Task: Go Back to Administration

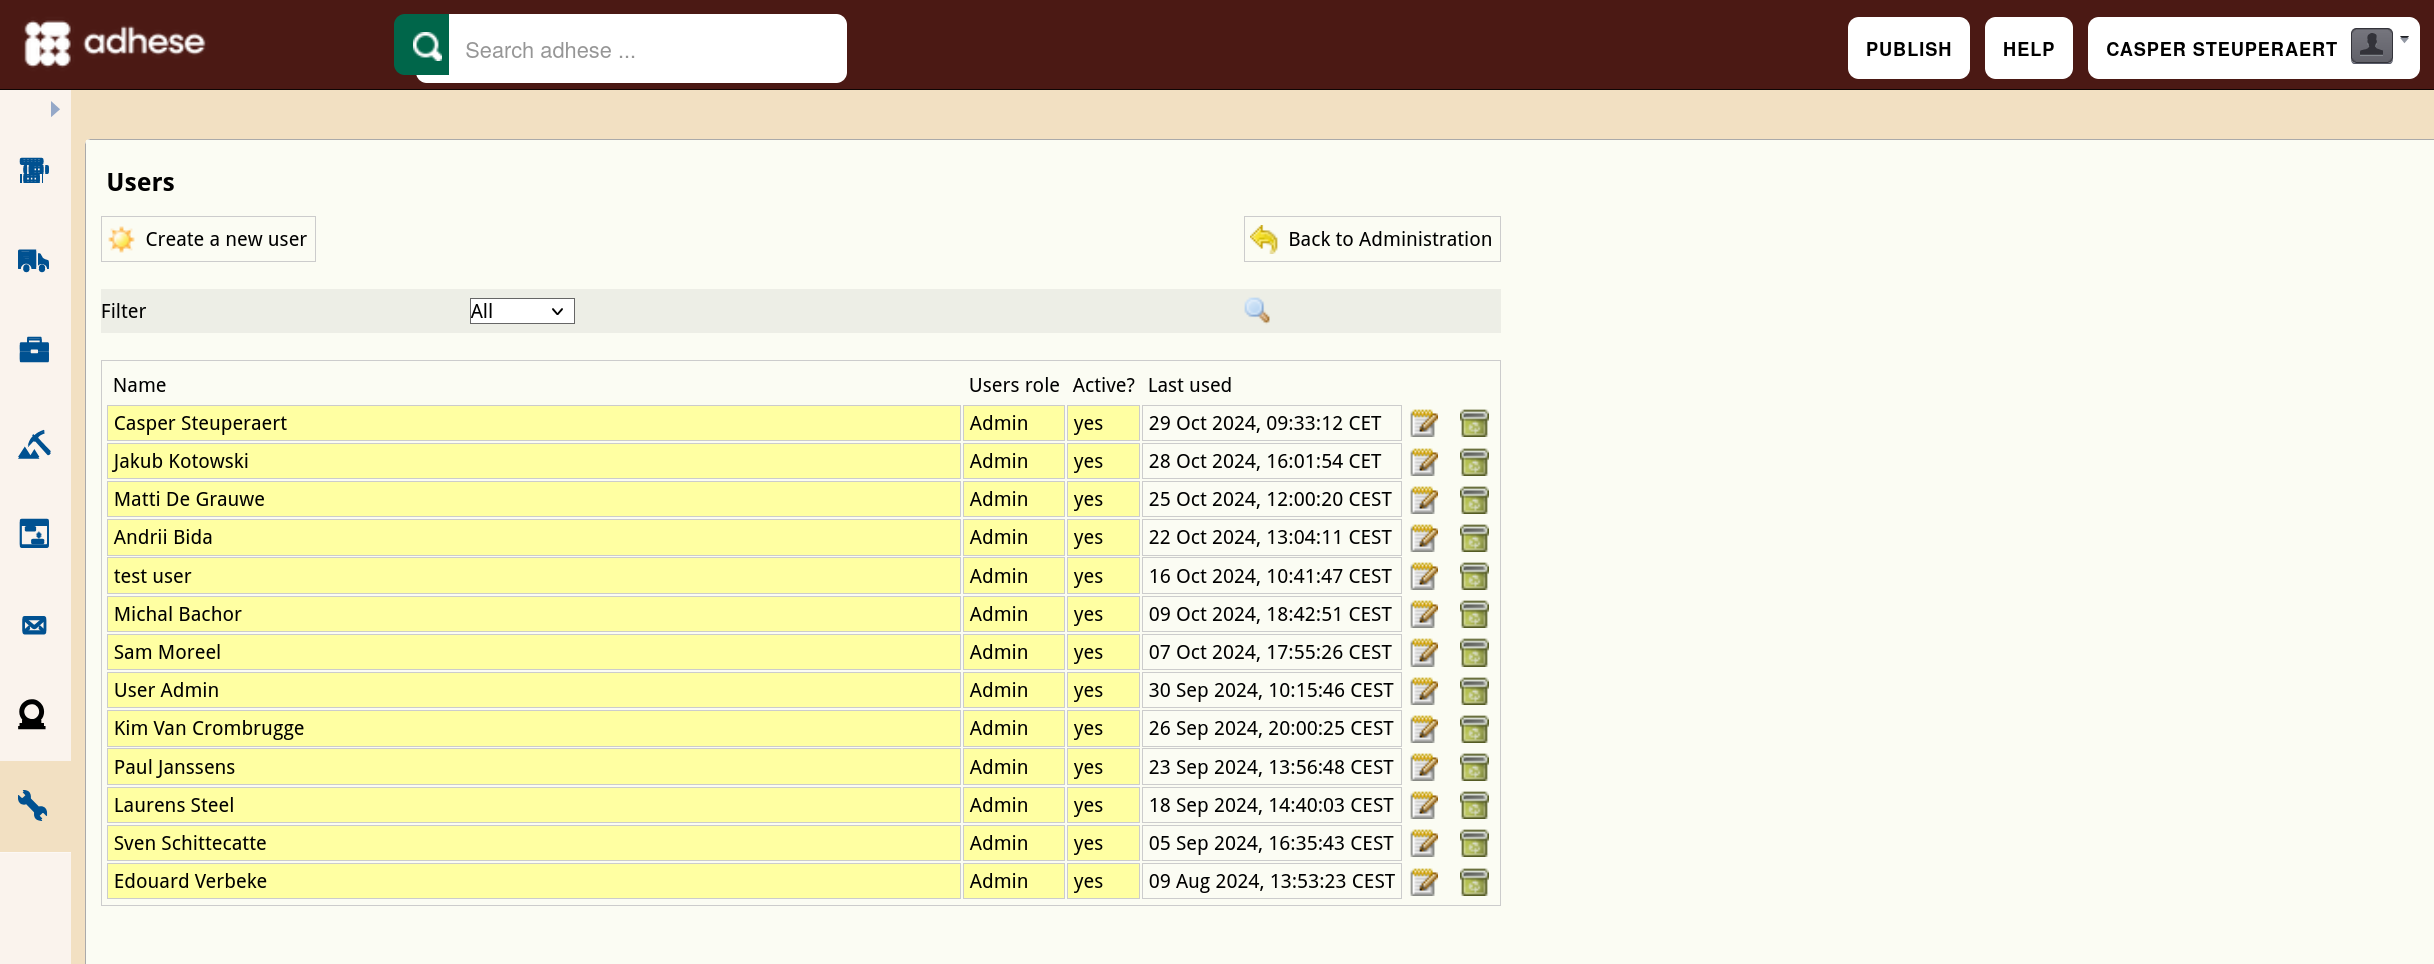Action: point(1372,239)
